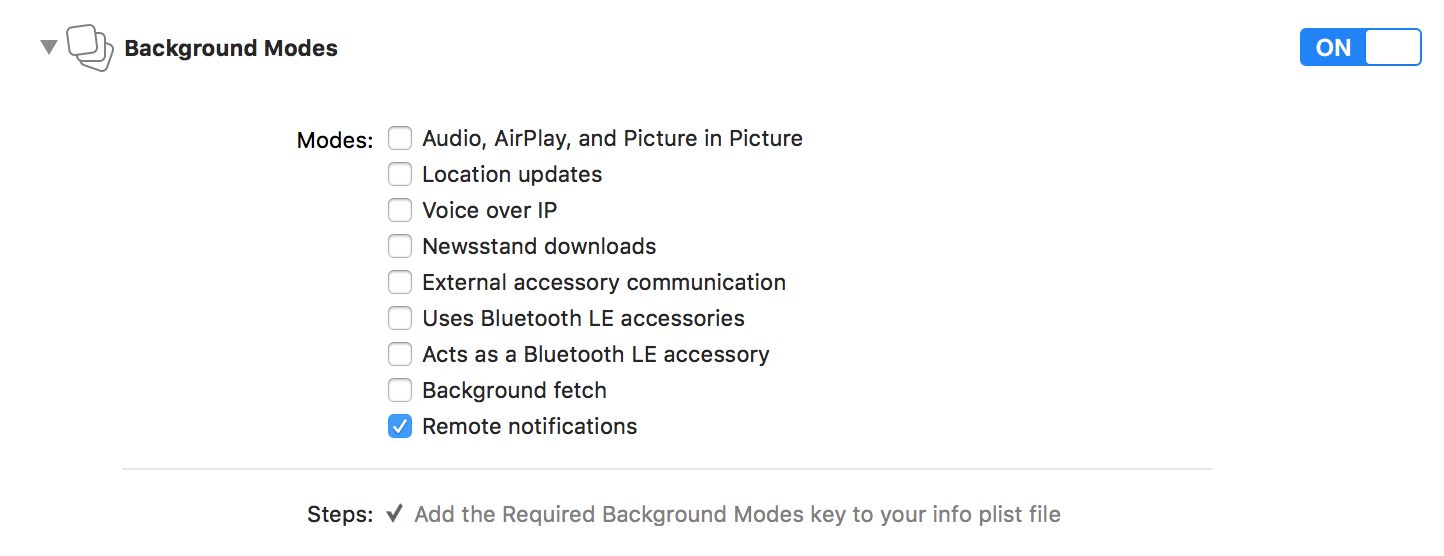The width and height of the screenshot is (1444, 556).
Task: Tick the Voice over IP checkbox
Action: click(400, 210)
